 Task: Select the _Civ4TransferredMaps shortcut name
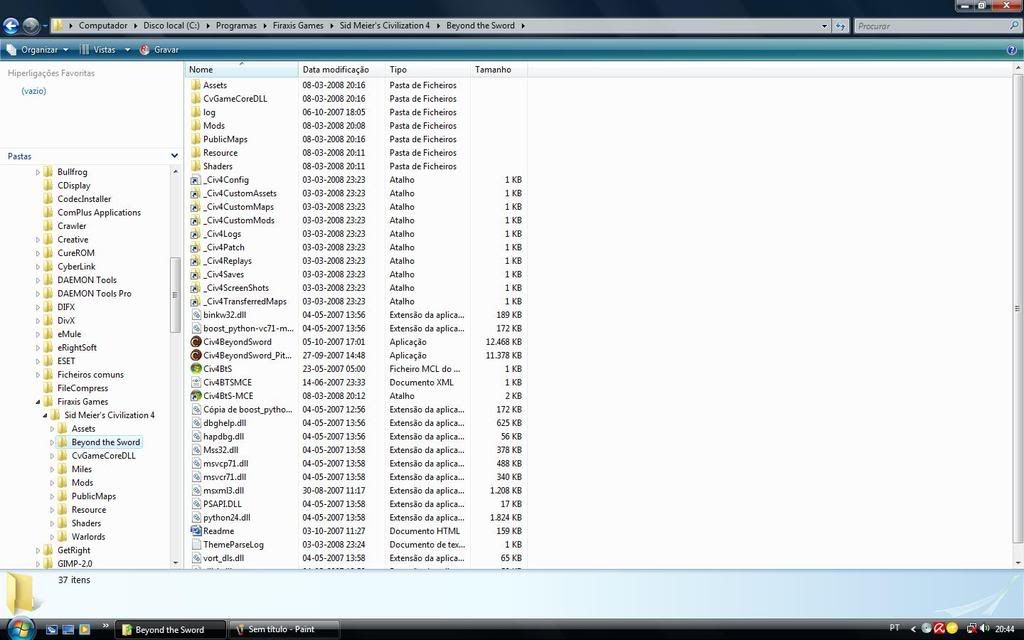[x=245, y=301]
